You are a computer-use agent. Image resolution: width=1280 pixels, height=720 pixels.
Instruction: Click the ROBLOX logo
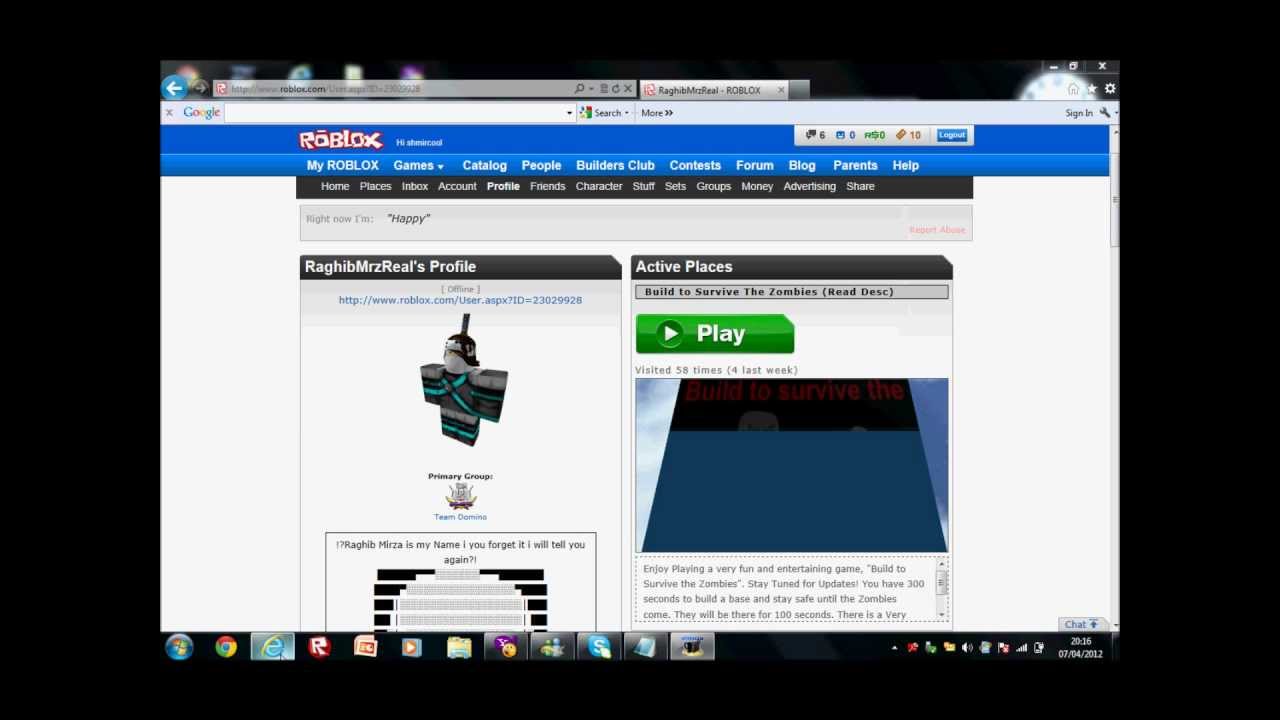pyautogui.click(x=341, y=140)
